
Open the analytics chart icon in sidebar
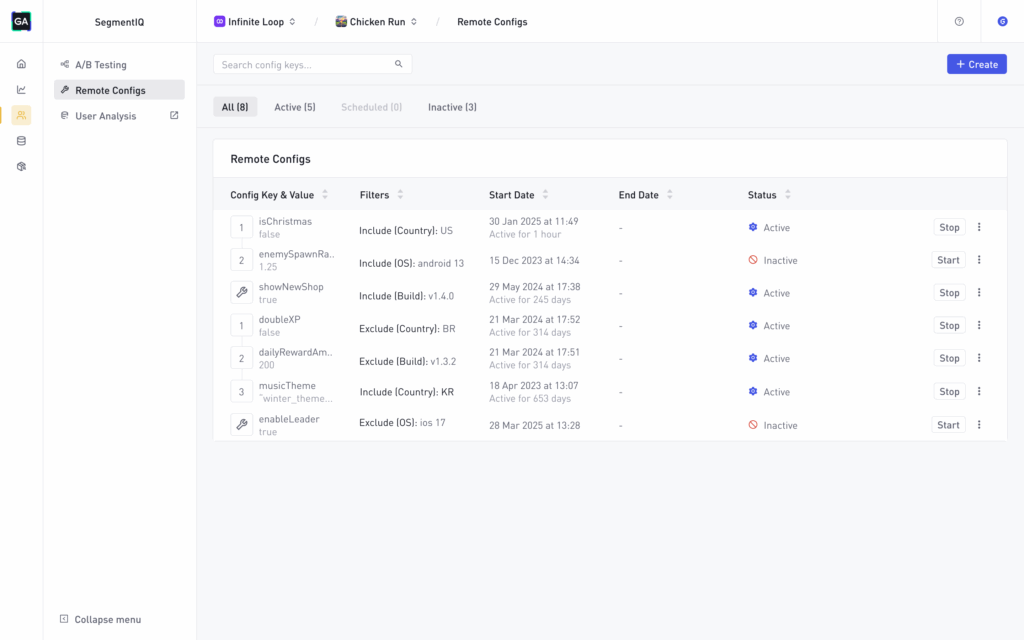21,89
